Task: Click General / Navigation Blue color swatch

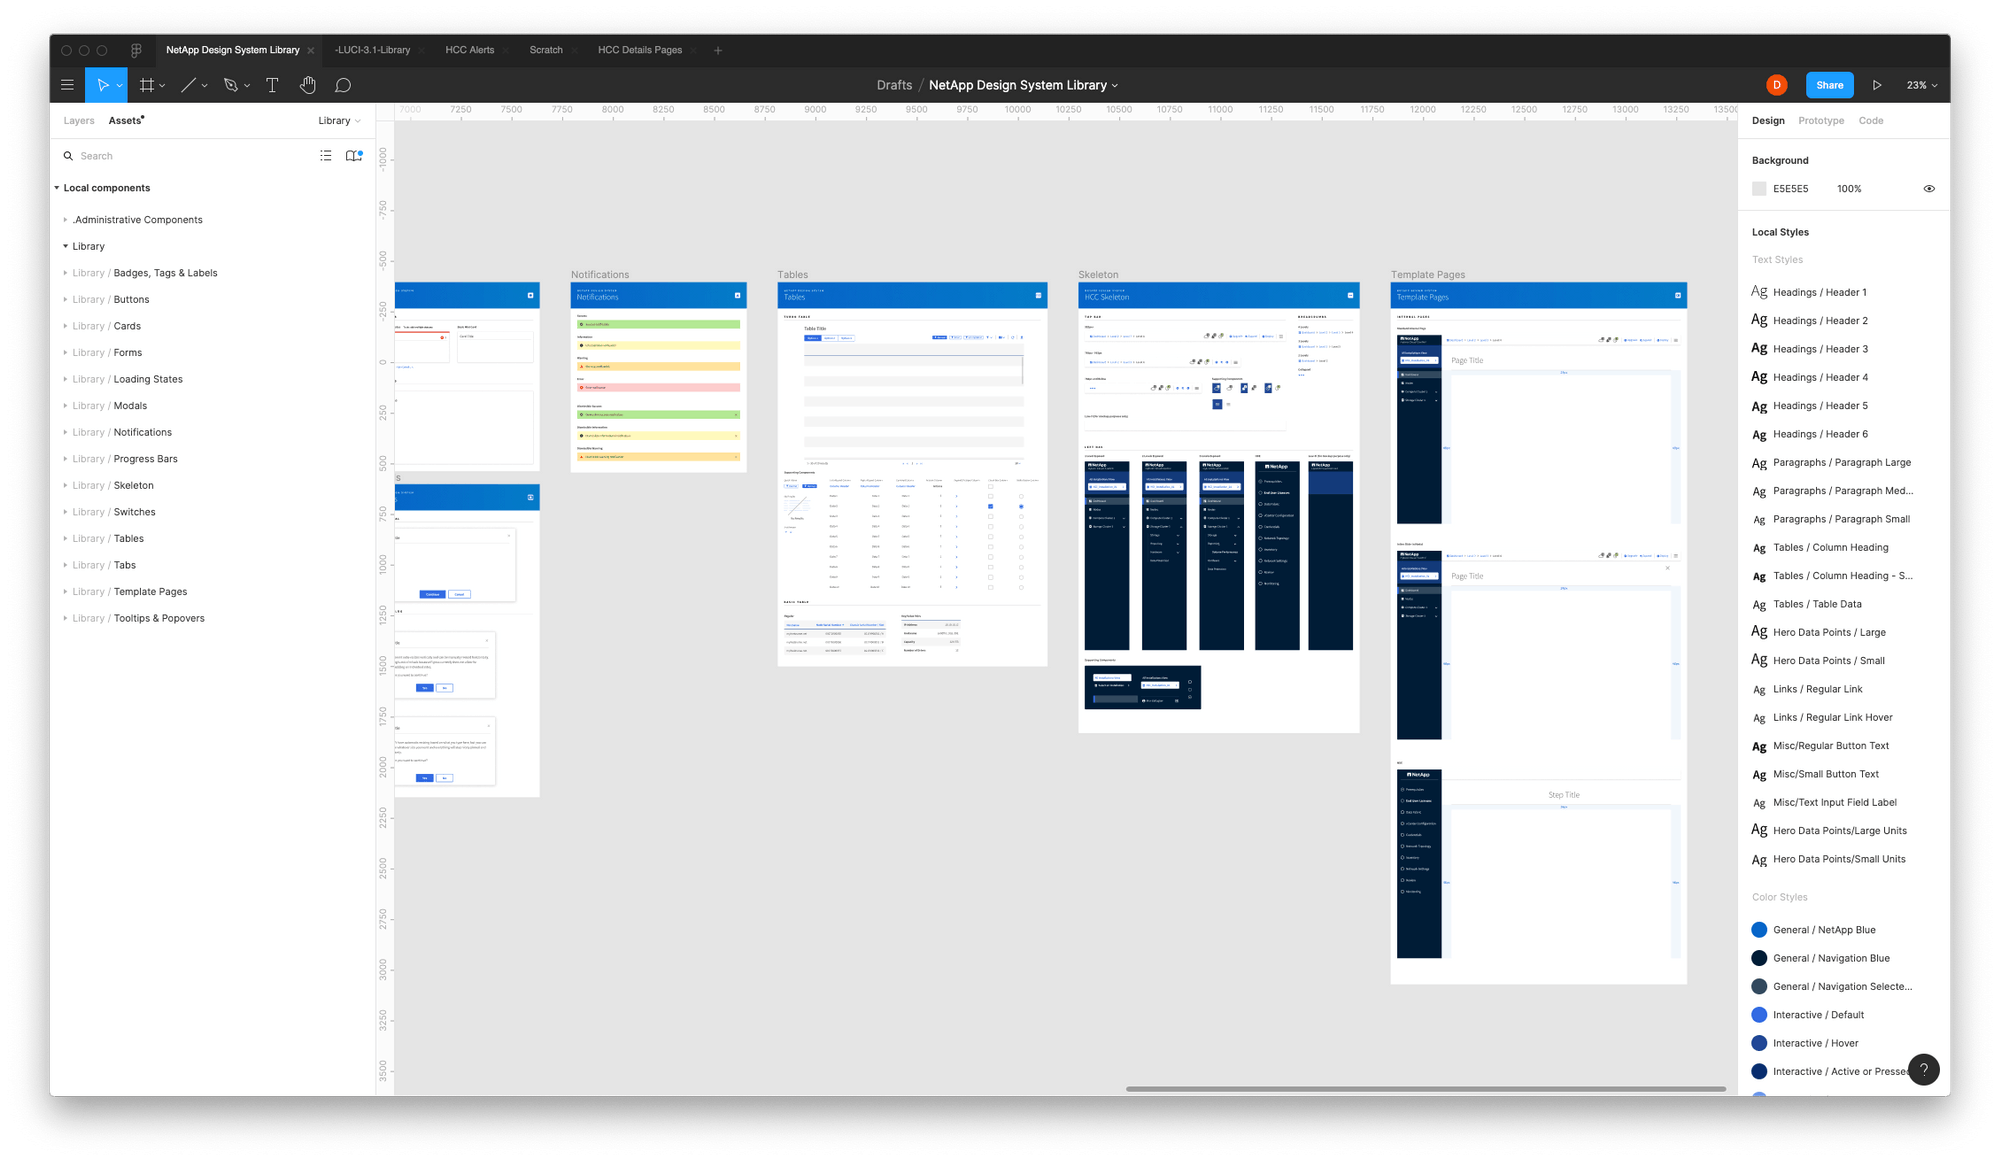Action: coord(1759,958)
